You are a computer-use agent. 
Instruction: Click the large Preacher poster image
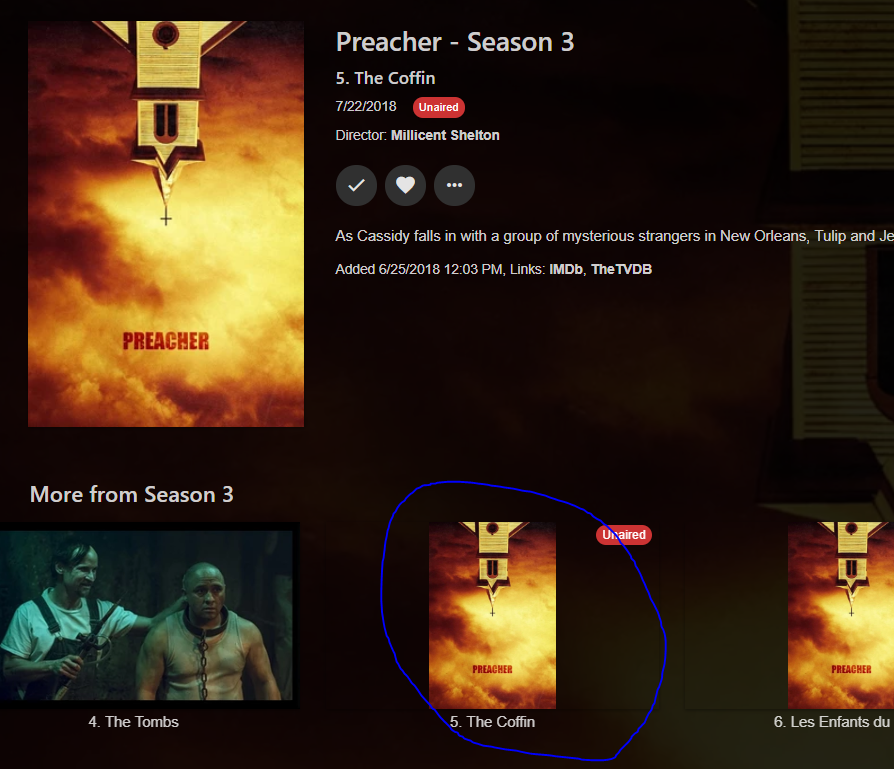[166, 224]
